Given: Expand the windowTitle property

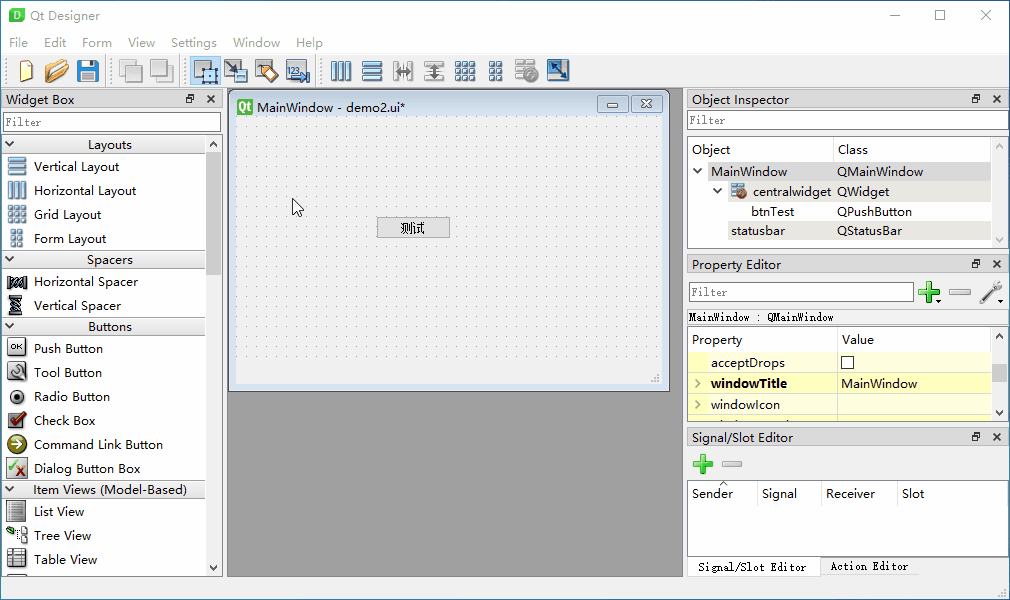Looking at the screenshot, I should [x=698, y=383].
